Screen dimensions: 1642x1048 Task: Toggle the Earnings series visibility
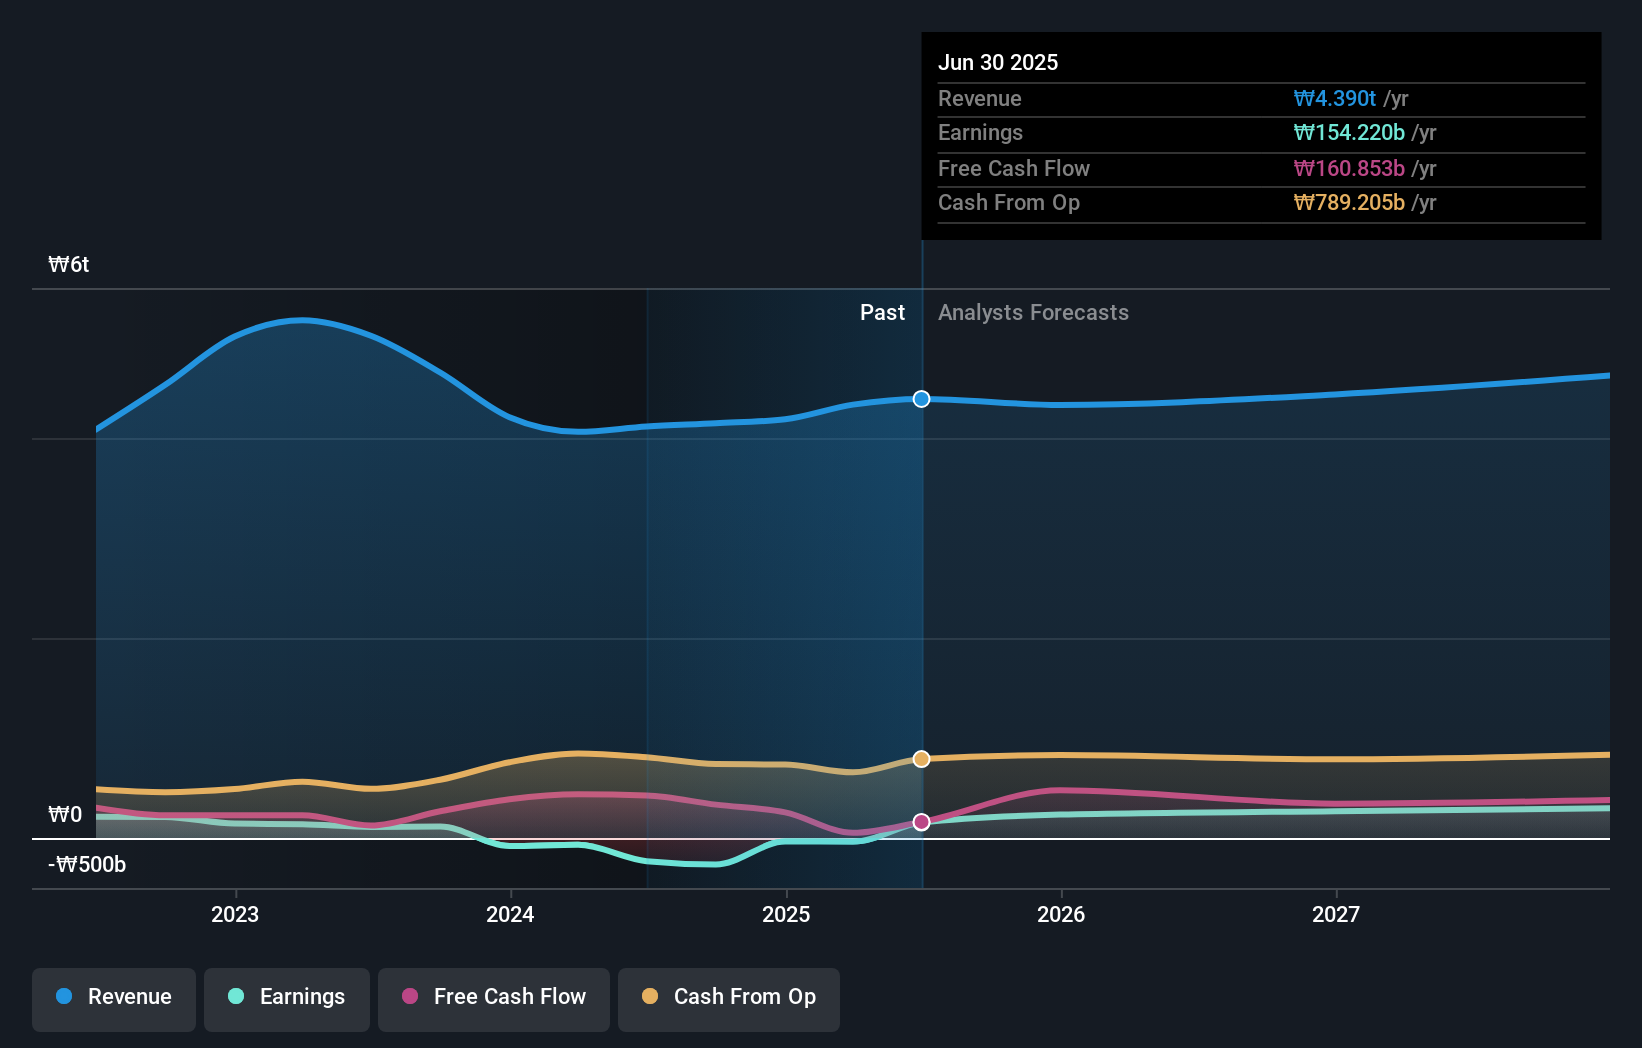(287, 998)
